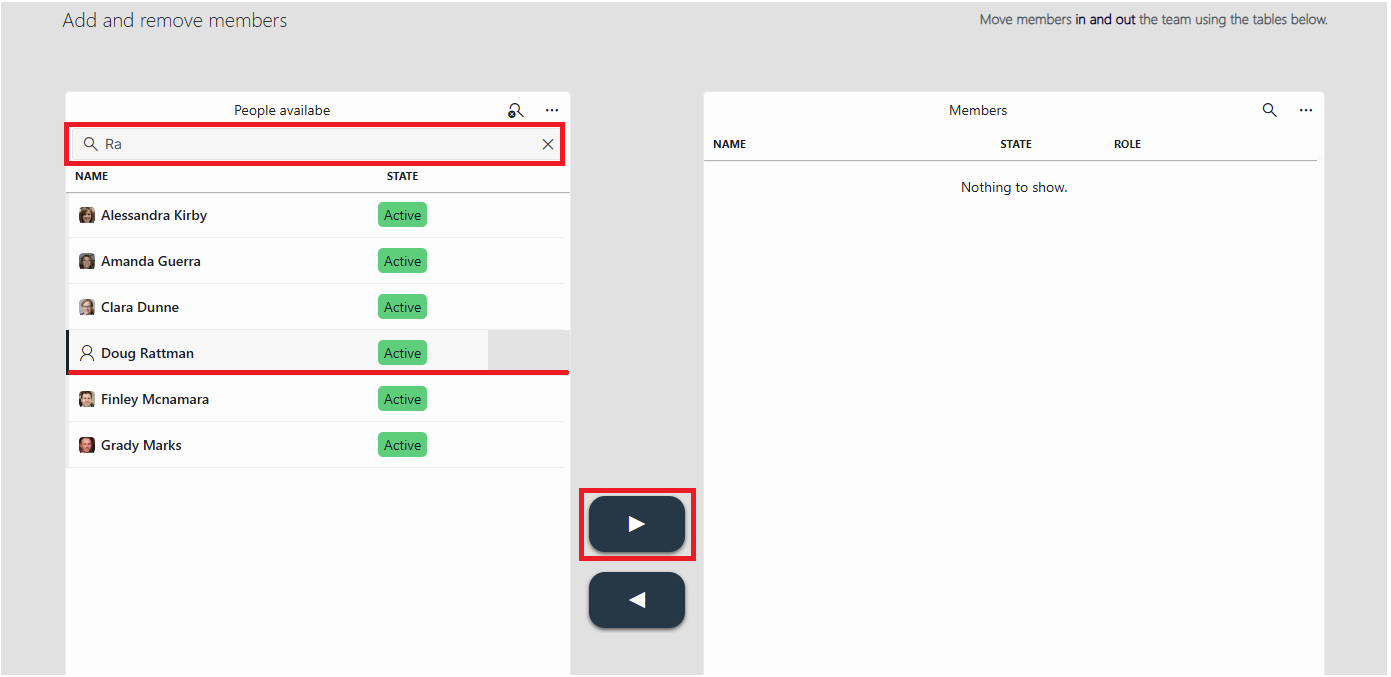Click the magnifier icon in the search field
The width and height of the screenshot is (1391, 677).
(90, 144)
